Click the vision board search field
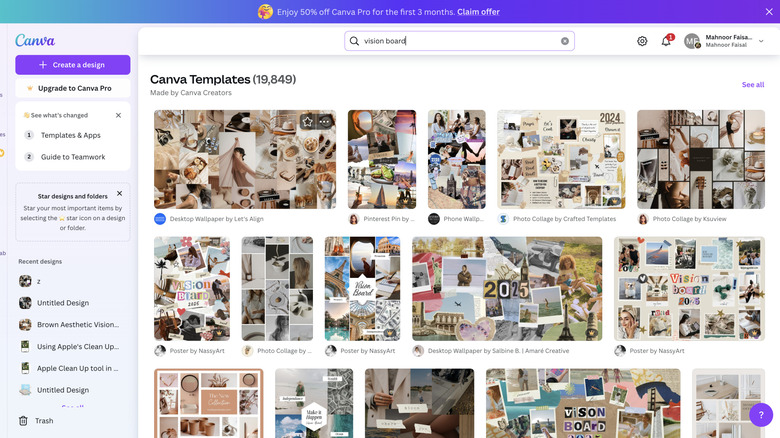The width and height of the screenshot is (780, 438). pyautogui.click(x=460, y=41)
